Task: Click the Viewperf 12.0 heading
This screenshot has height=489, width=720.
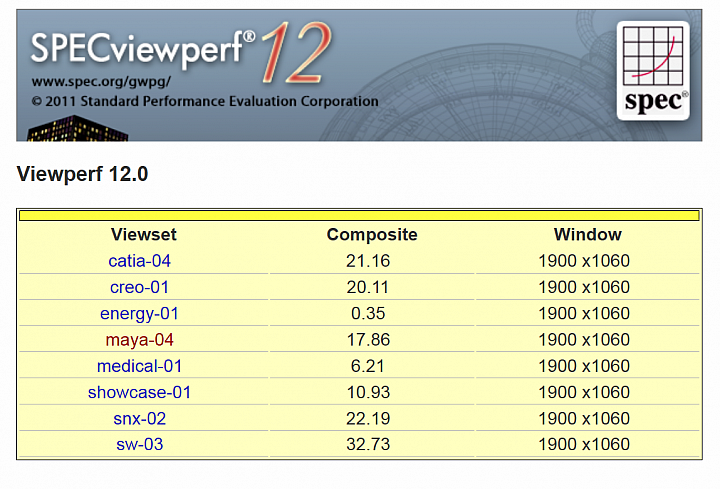Action: pos(82,174)
